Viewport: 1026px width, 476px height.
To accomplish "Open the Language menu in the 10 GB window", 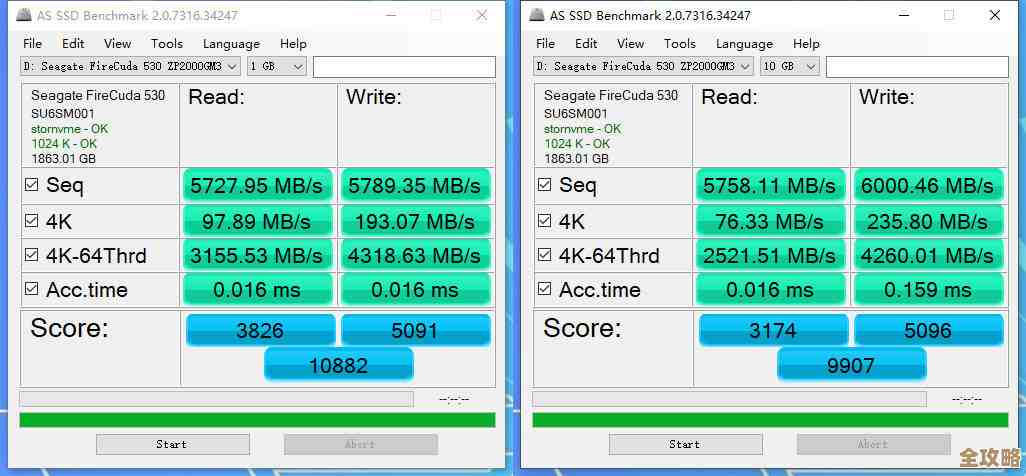I will click(x=744, y=43).
